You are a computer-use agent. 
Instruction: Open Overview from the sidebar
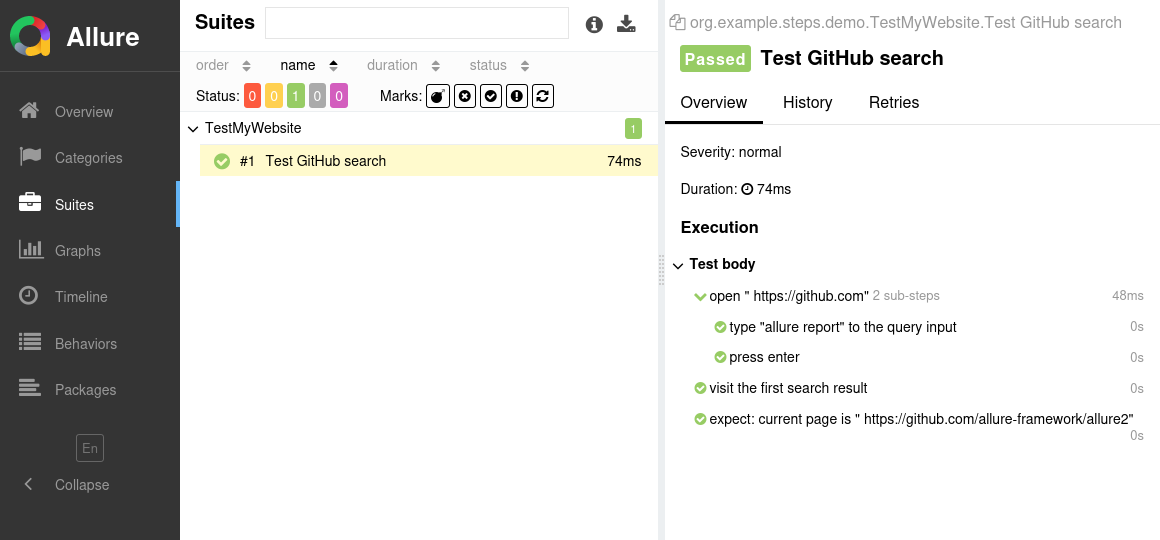pos(84,112)
